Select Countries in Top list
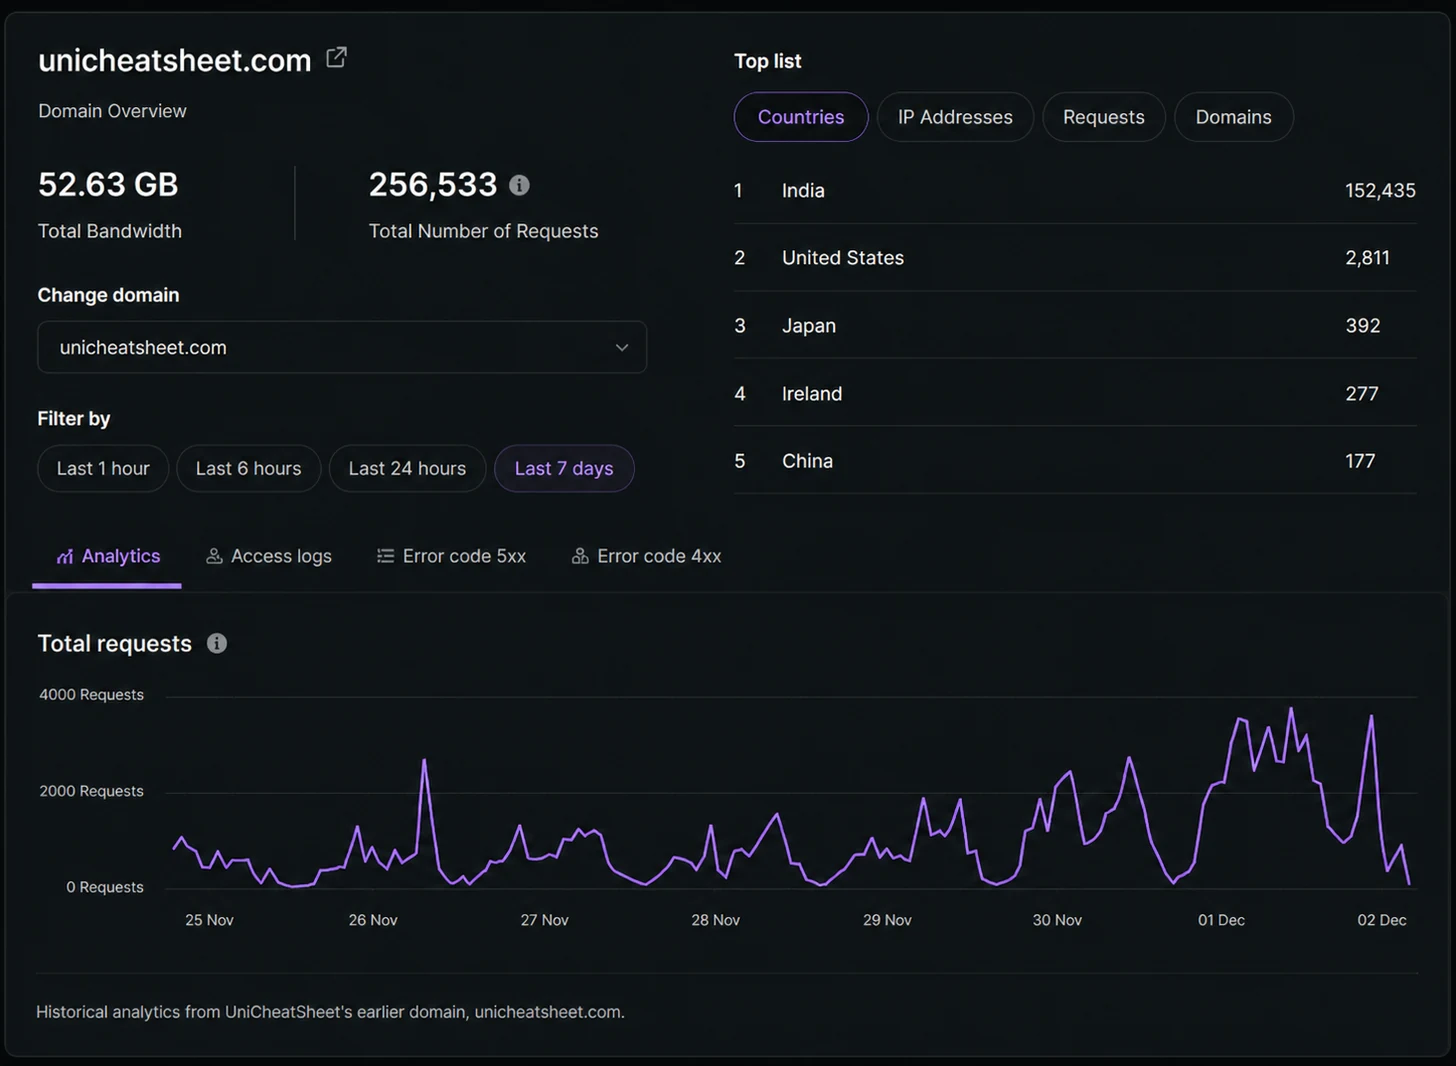1456x1066 pixels. click(801, 117)
